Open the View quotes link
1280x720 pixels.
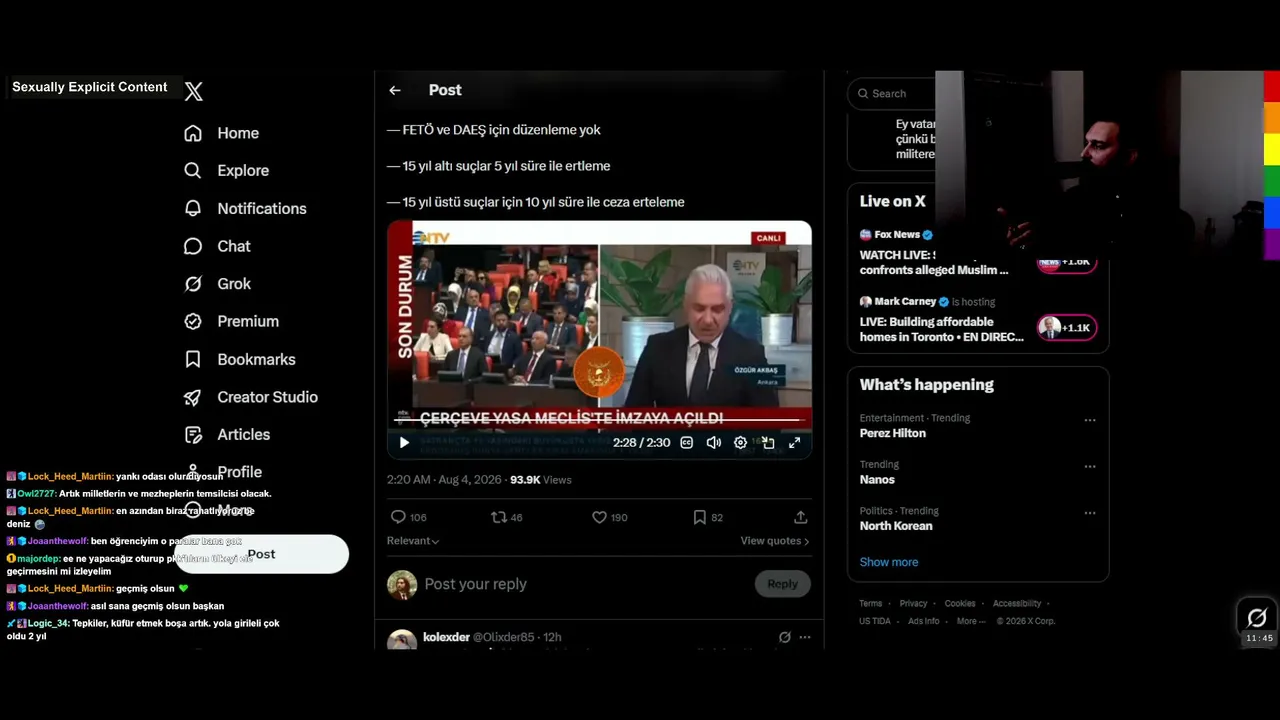pos(775,541)
